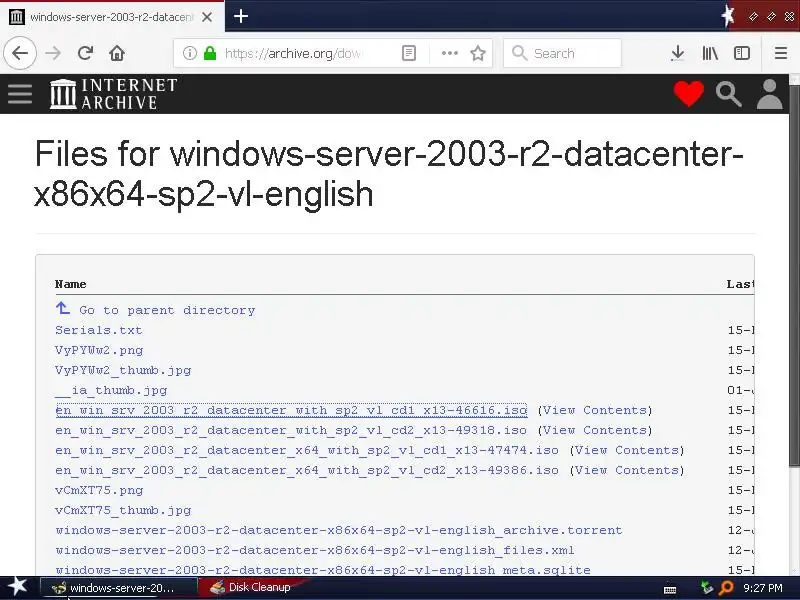Image resolution: width=800 pixels, height=600 pixels.
Task: Reload the current page
Action: pyautogui.click(x=85, y=53)
